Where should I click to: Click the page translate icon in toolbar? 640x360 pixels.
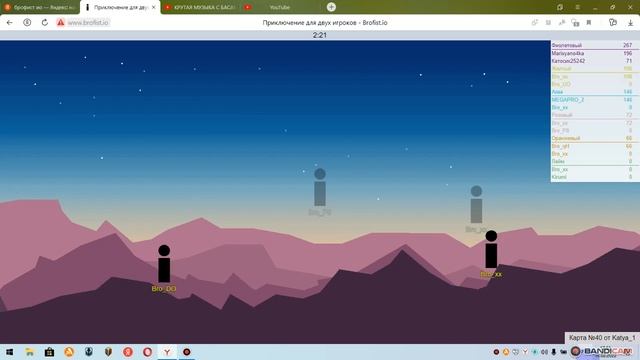562,22
